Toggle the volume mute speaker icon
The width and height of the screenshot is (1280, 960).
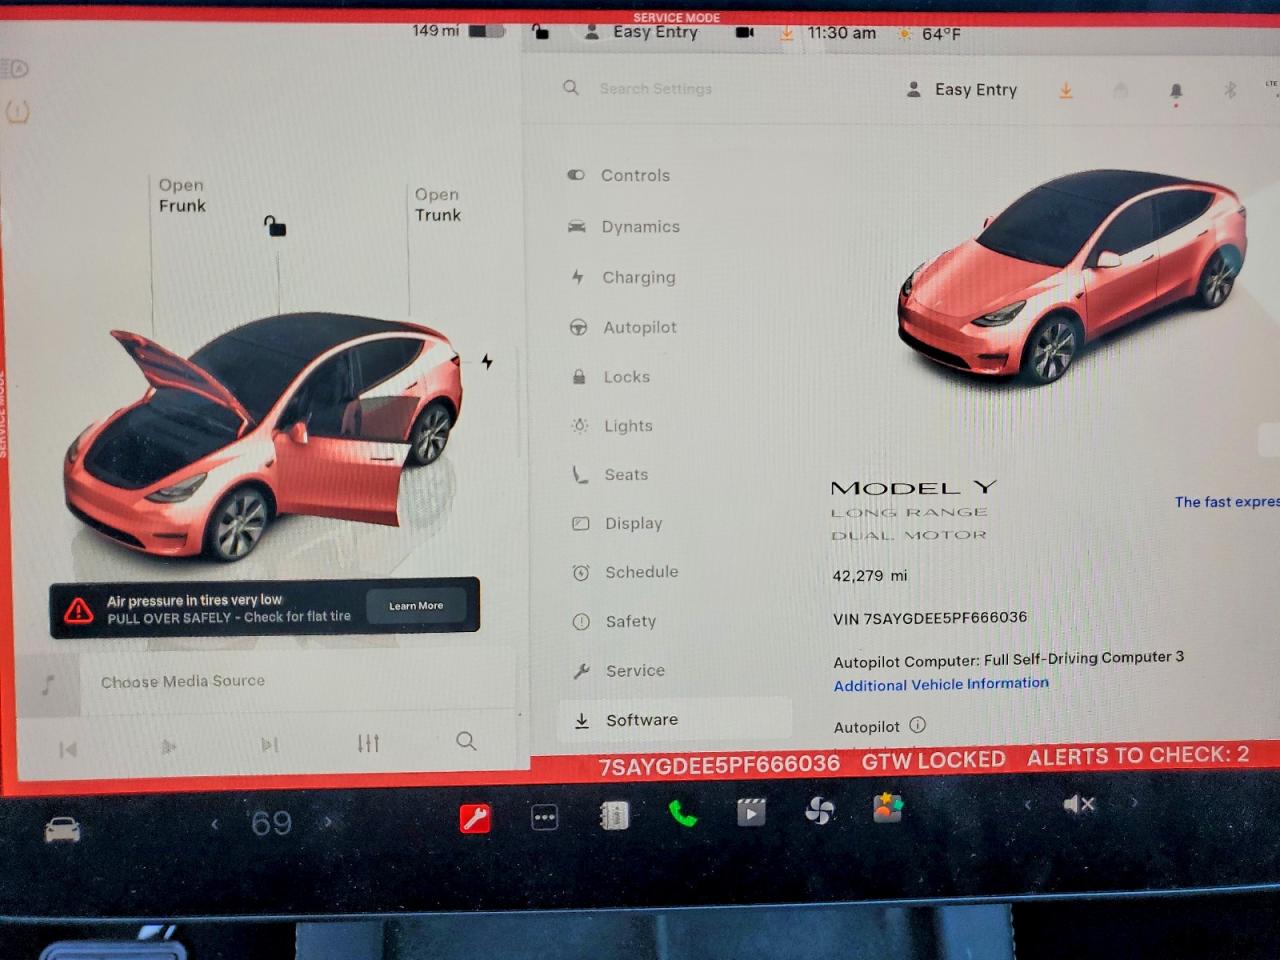tap(1079, 804)
